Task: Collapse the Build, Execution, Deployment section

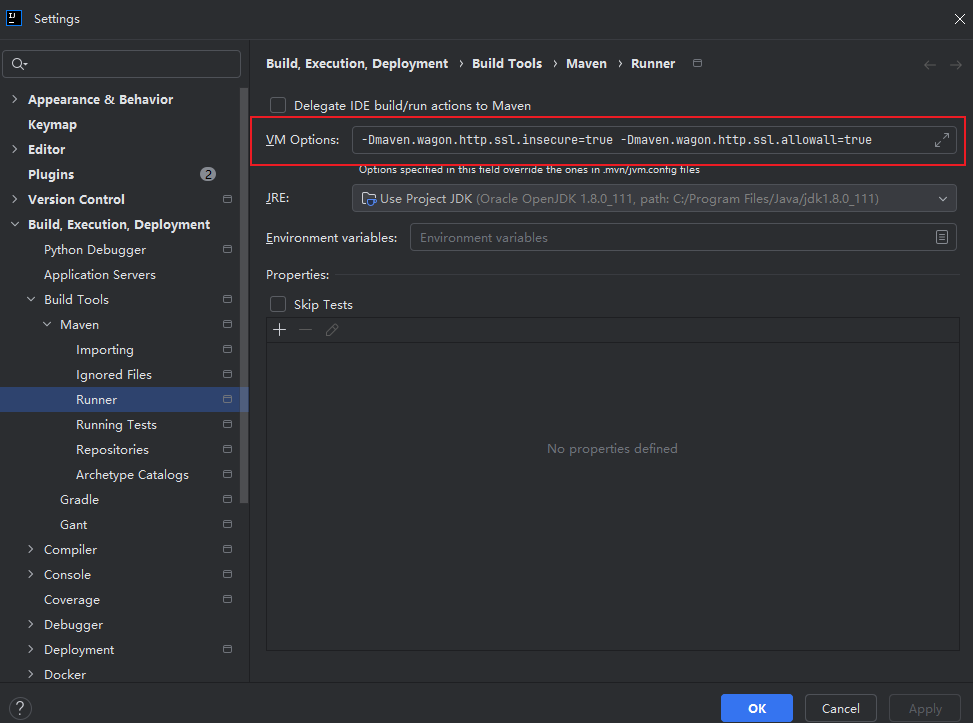Action: (x=15, y=224)
